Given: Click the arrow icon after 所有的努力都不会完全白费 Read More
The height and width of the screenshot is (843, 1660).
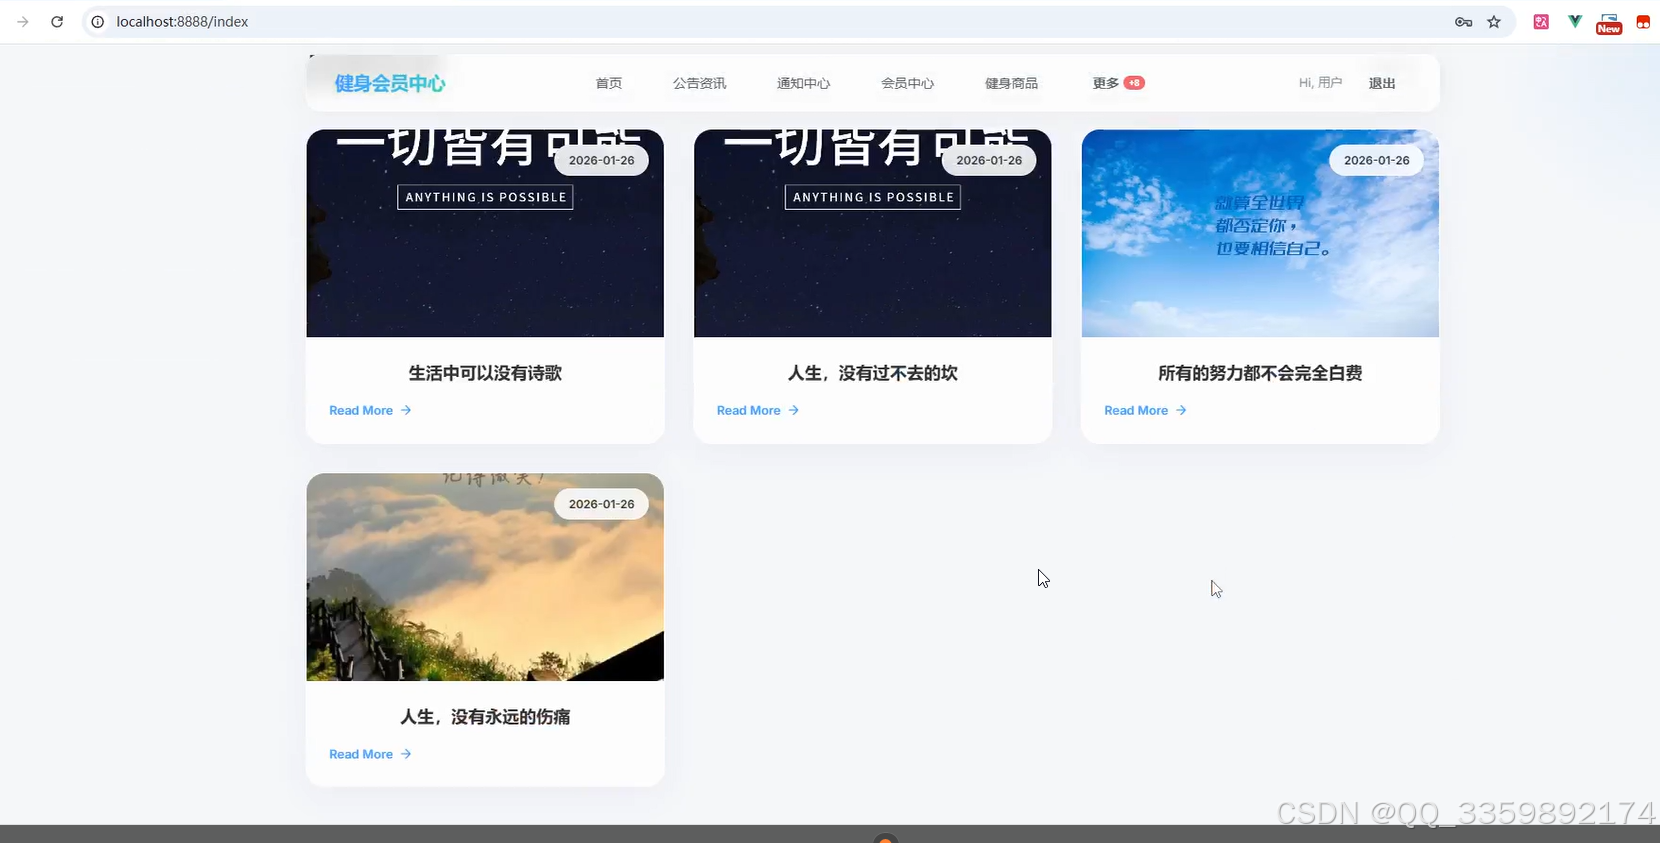Looking at the screenshot, I should pyautogui.click(x=1181, y=410).
